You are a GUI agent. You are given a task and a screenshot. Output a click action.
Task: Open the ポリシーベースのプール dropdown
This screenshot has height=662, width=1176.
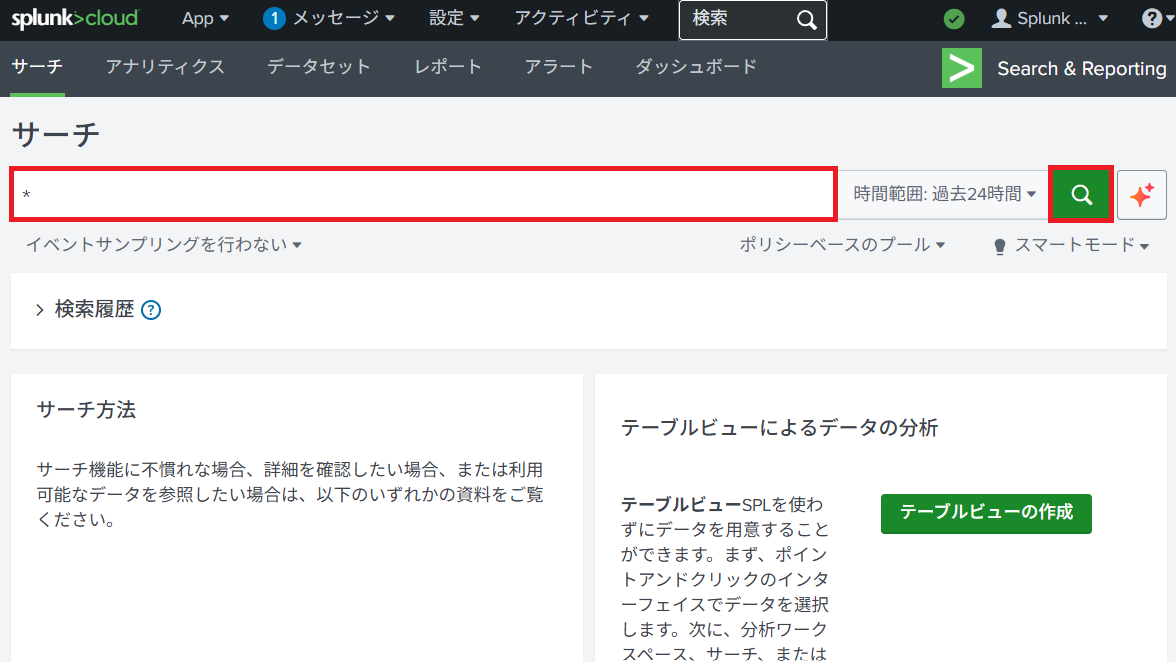(842, 245)
